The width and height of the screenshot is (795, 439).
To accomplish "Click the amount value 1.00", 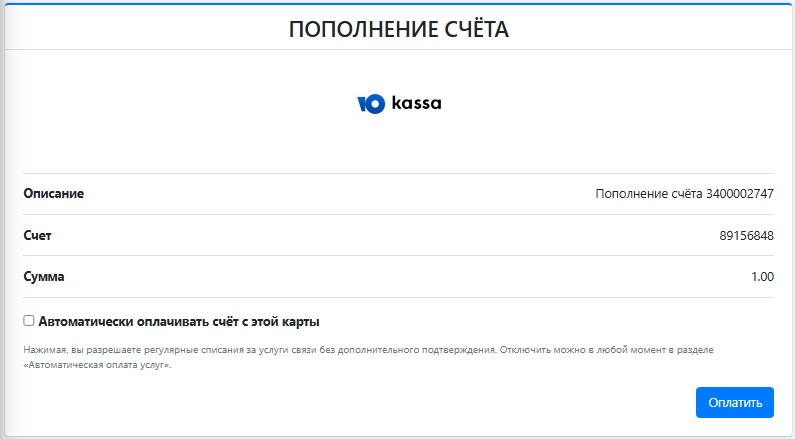I will coord(763,277).
